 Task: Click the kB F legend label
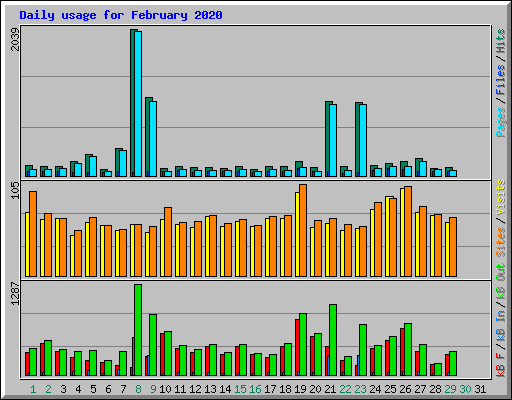tap(501, 365)
